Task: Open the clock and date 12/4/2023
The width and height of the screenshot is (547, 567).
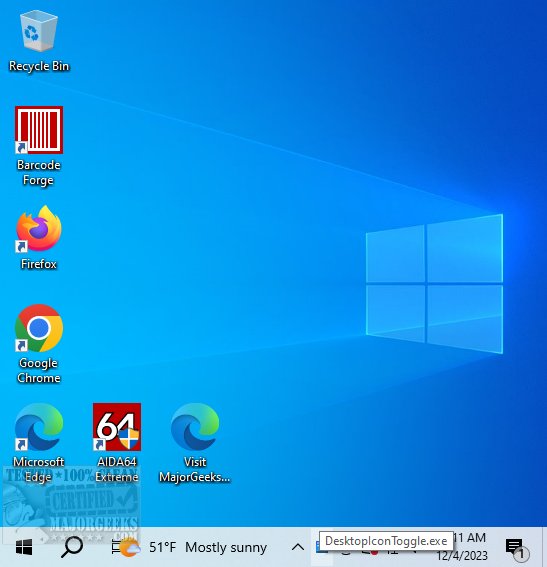Action: tap(462, 547)
